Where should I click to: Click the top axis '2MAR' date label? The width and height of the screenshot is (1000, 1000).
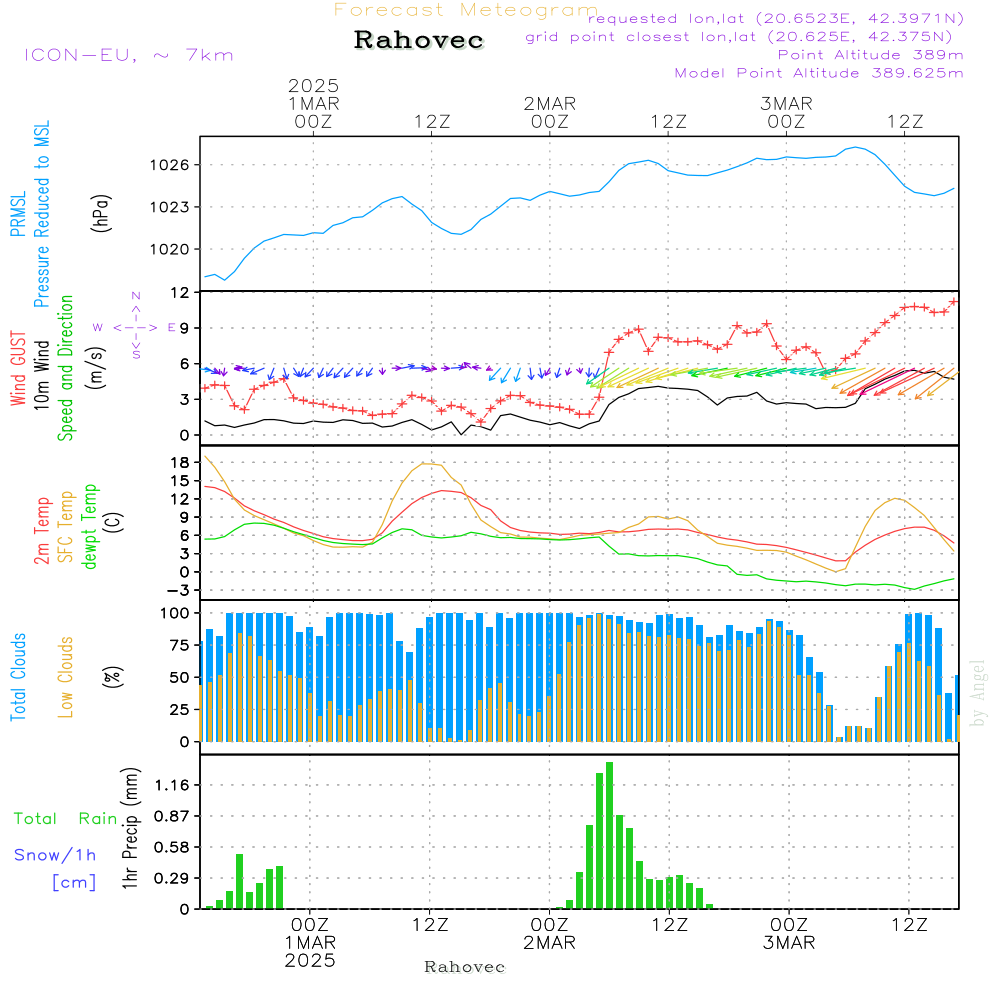550,103
